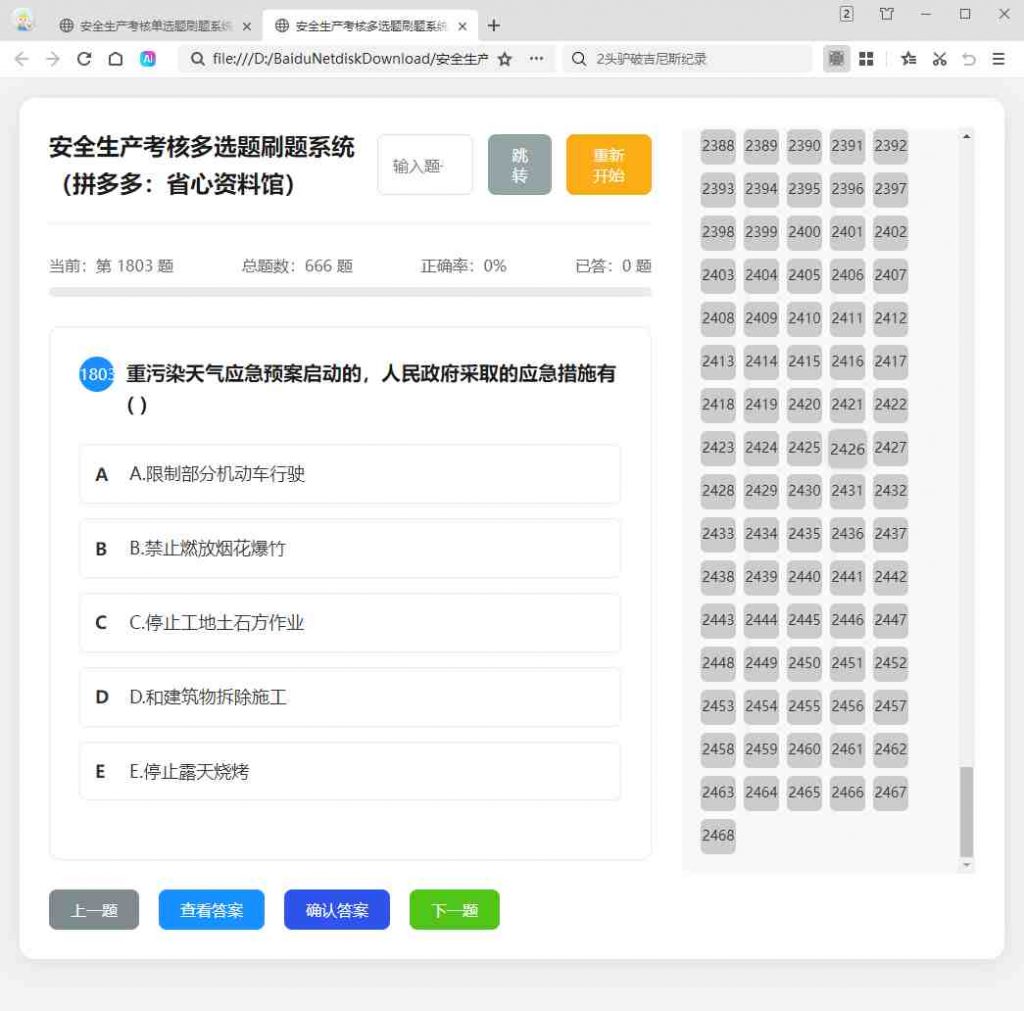Open the favorites bookmark icon on toolbar

[x=908, y=60]
